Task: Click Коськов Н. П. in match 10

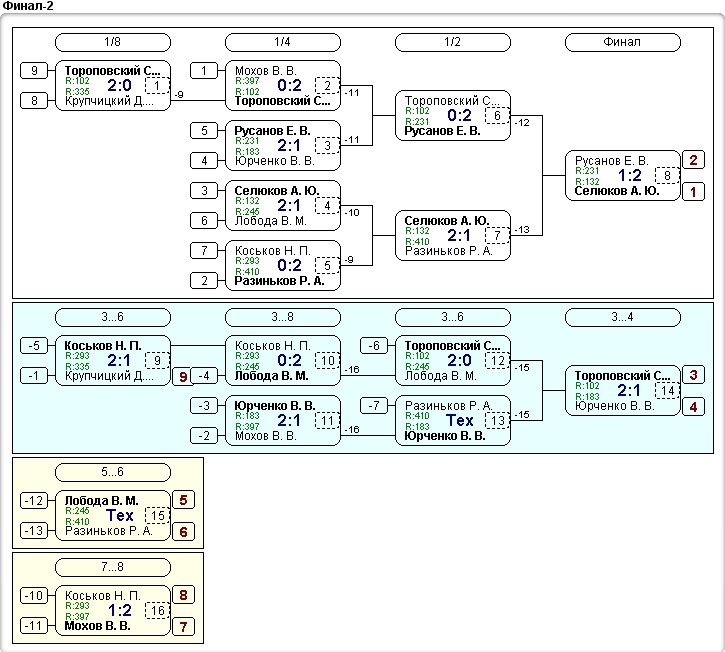Action: (272, 346)
